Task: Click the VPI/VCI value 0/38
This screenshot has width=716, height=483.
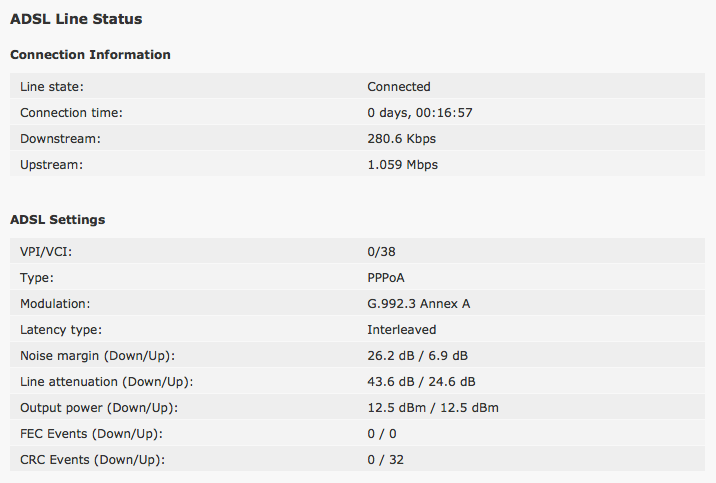Action: point(381,252)
